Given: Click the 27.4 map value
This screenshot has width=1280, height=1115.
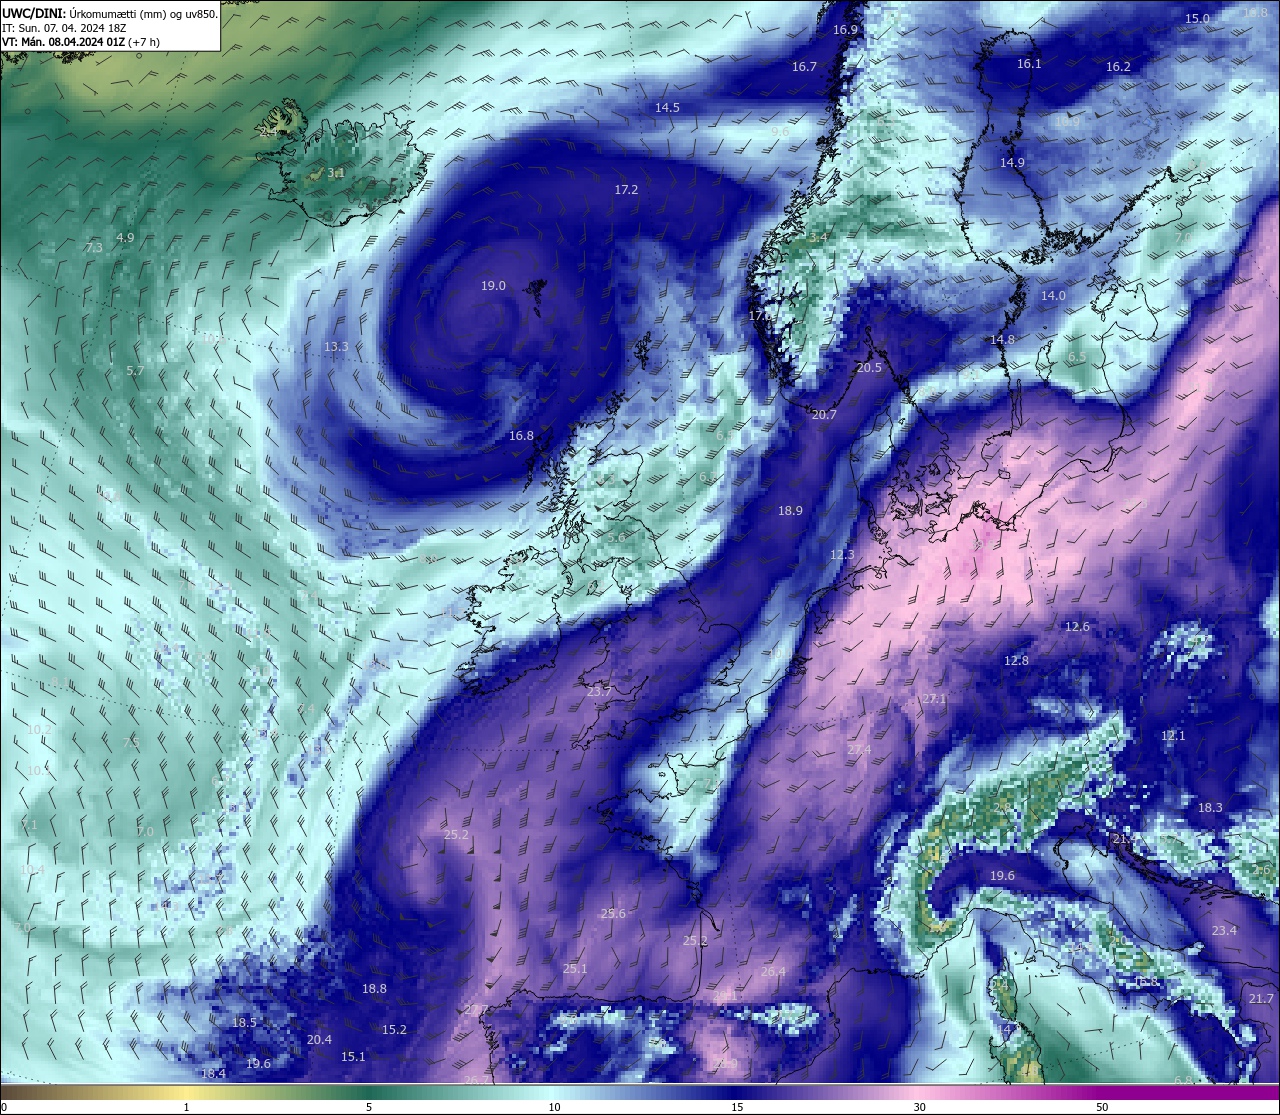Looking at the screenshot, I should (859, 750).
